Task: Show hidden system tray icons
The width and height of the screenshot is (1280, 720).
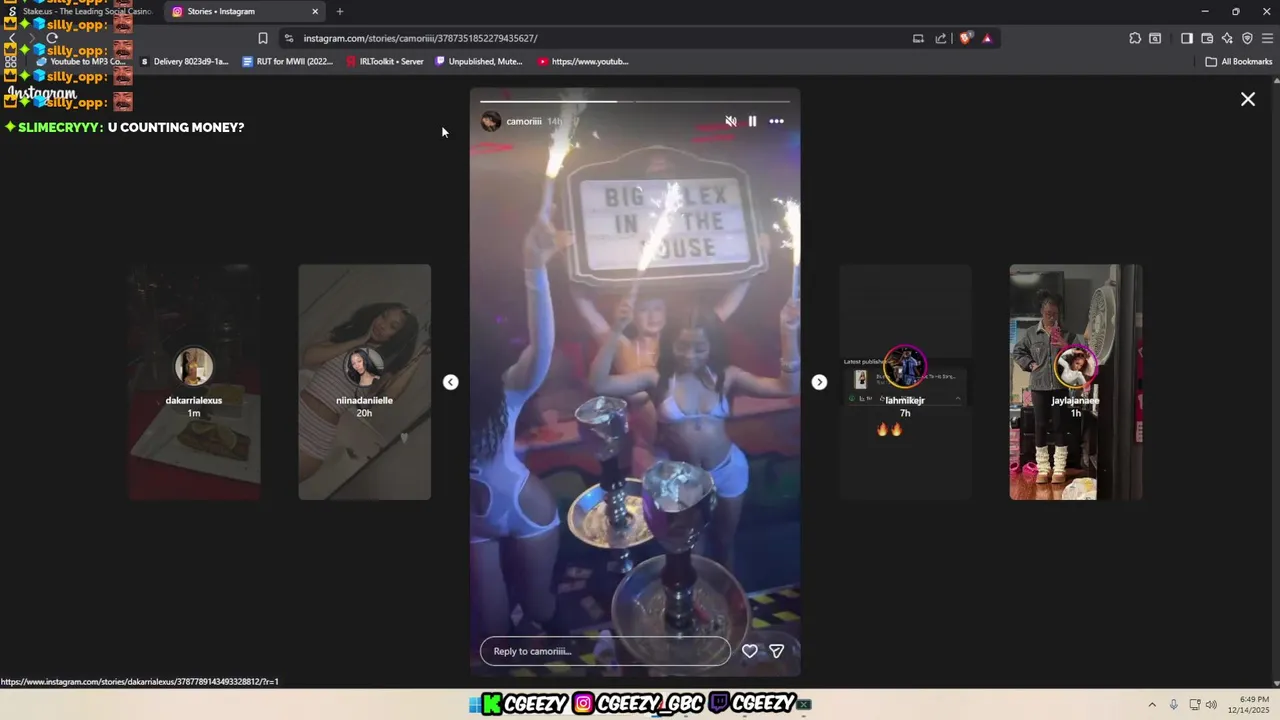Action: [x=1152, y=704]
